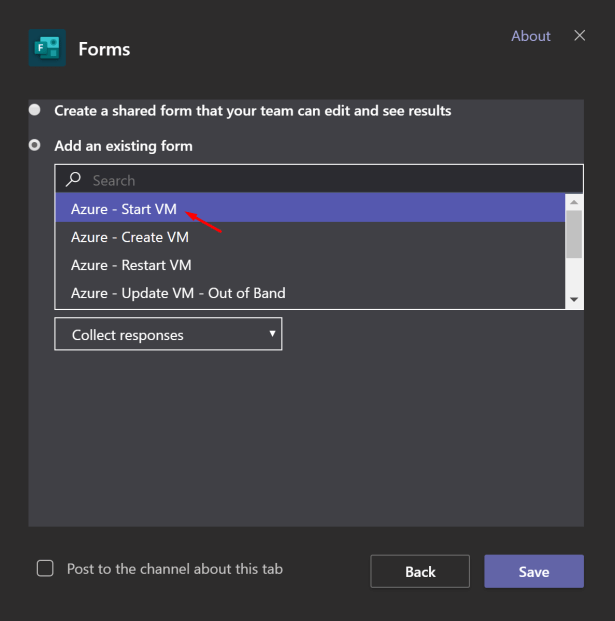The height and width of the screenshot is (621, 615).
Task: Open the 'Collect responses' dropdown
Action: point(168,334)
